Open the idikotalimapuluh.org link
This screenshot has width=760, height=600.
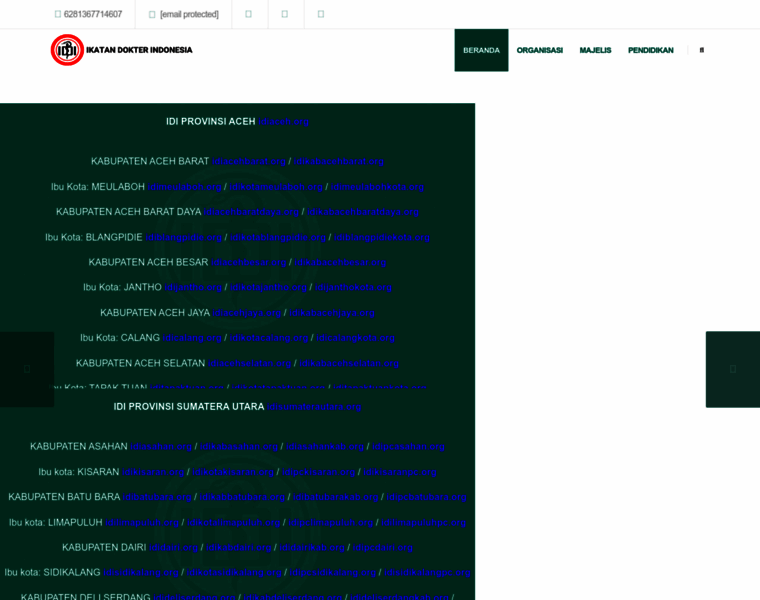point(234,523)
